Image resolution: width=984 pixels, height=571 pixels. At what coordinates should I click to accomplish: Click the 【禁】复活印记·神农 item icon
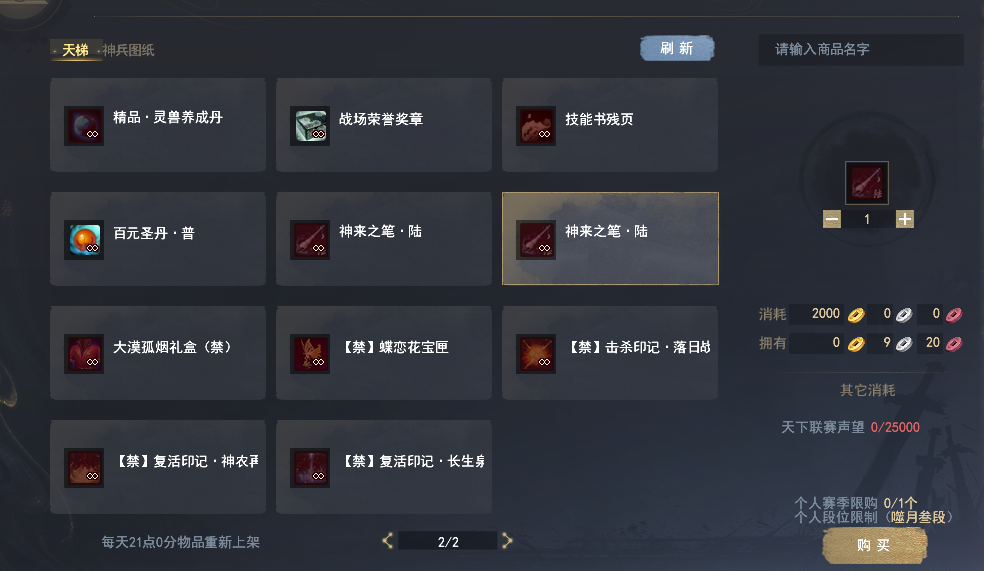(84, 468)
